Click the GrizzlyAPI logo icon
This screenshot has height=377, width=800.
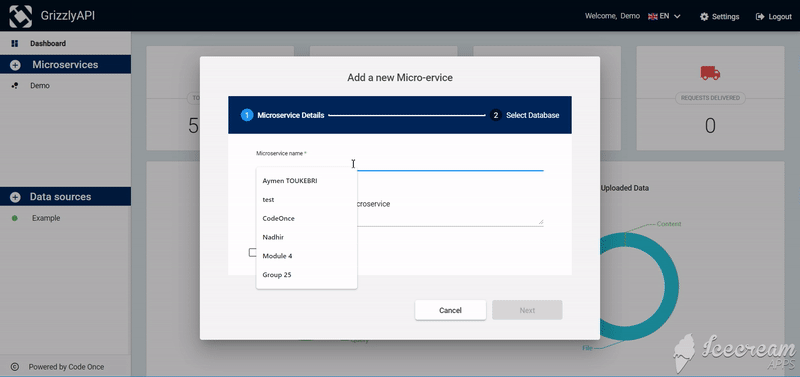coord(20,16)
